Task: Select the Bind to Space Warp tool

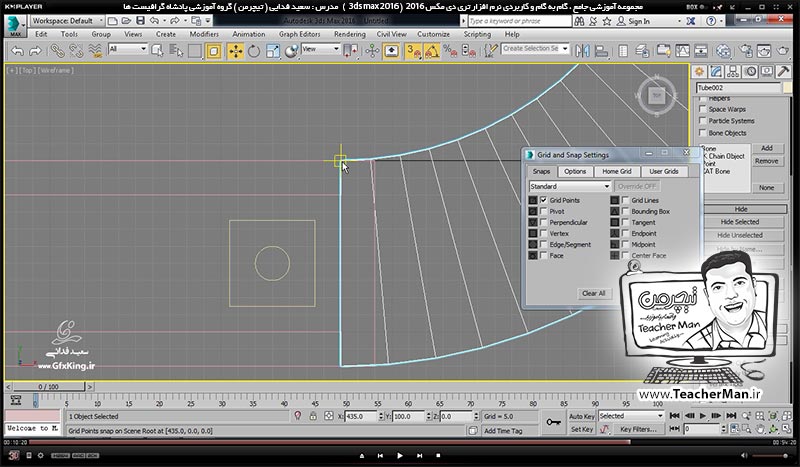Action: (95, 51)
